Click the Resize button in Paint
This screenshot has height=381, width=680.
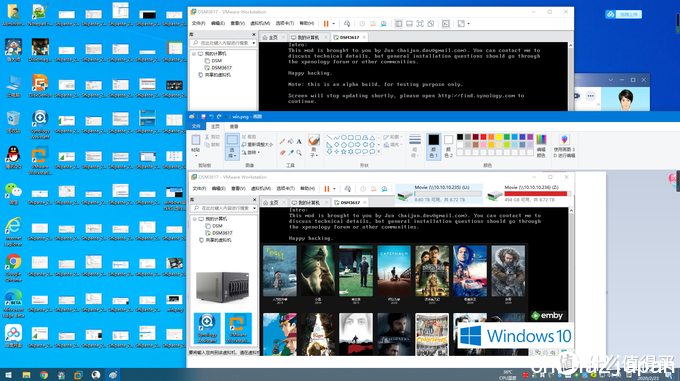[x=258, y=145]
